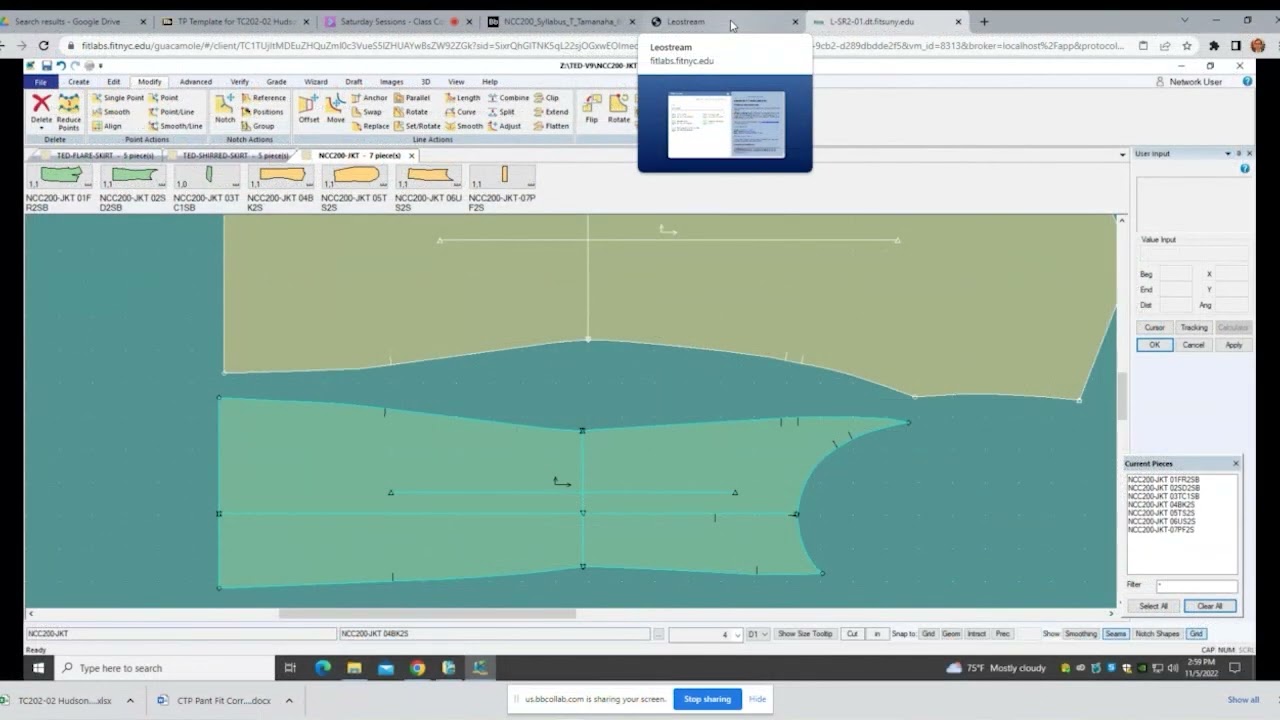Click the Save icon in quick access bar
1280x720 pixels.
[47, 66]
